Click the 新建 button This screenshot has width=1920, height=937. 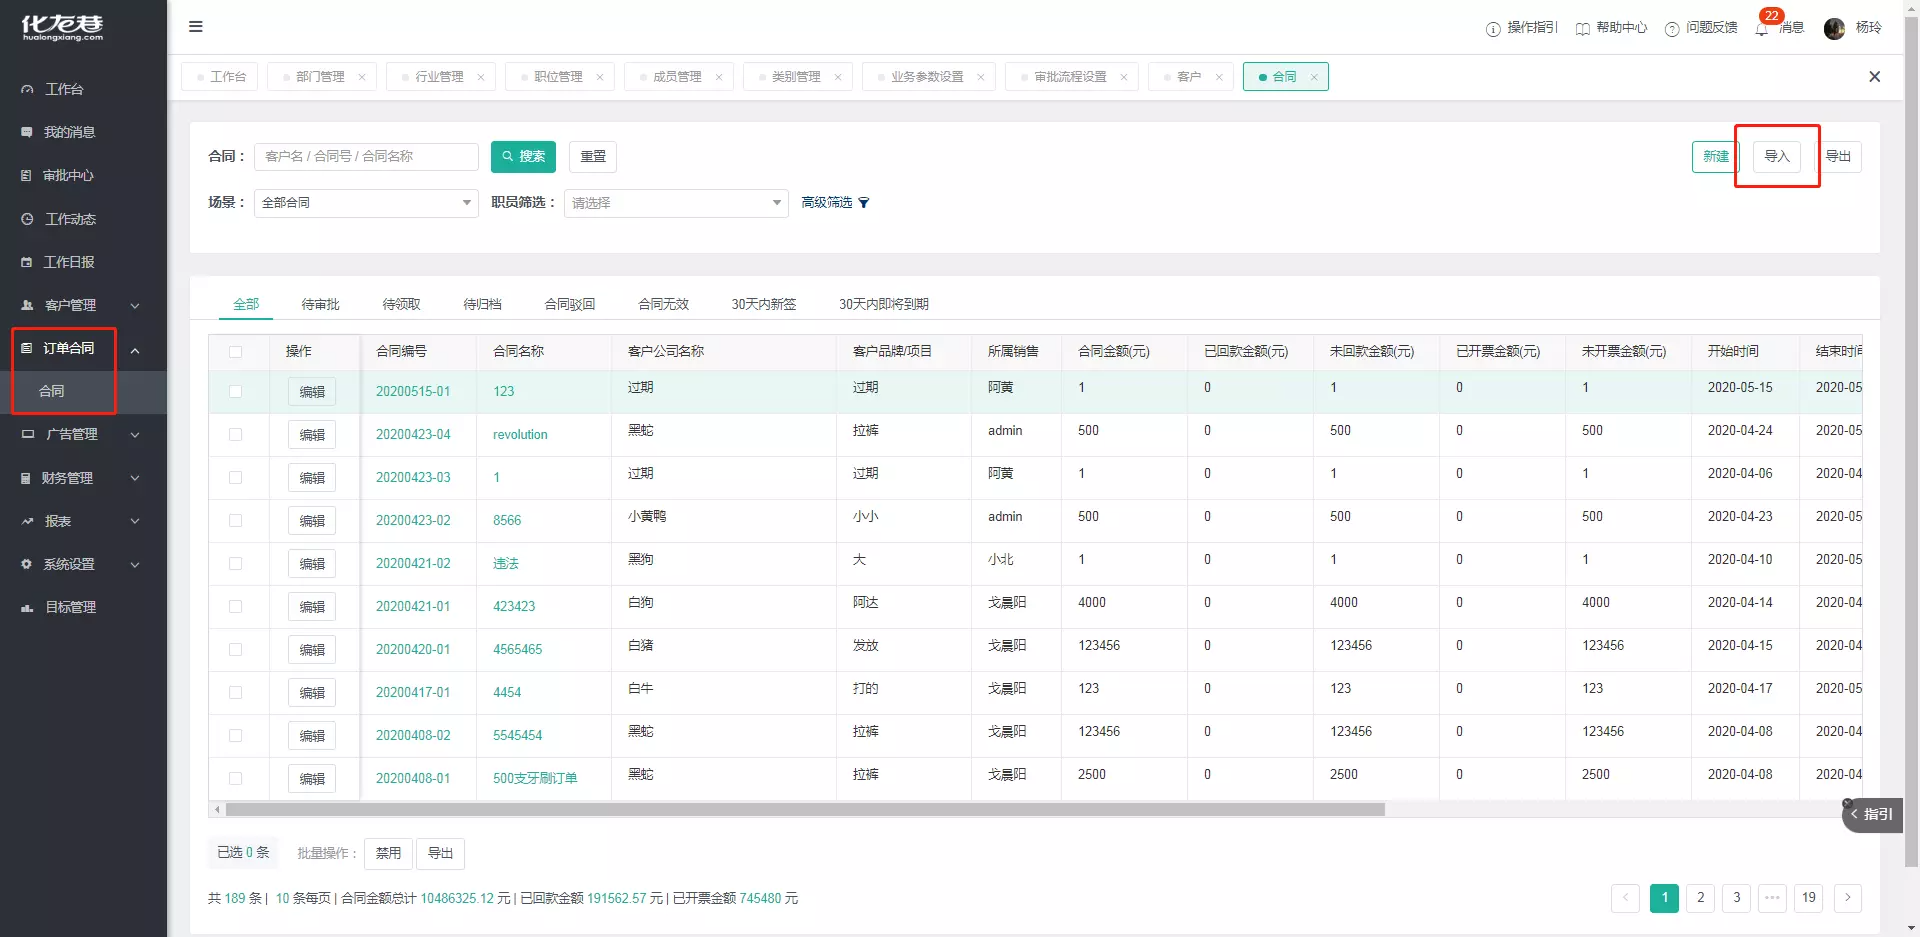(1715, 156)
